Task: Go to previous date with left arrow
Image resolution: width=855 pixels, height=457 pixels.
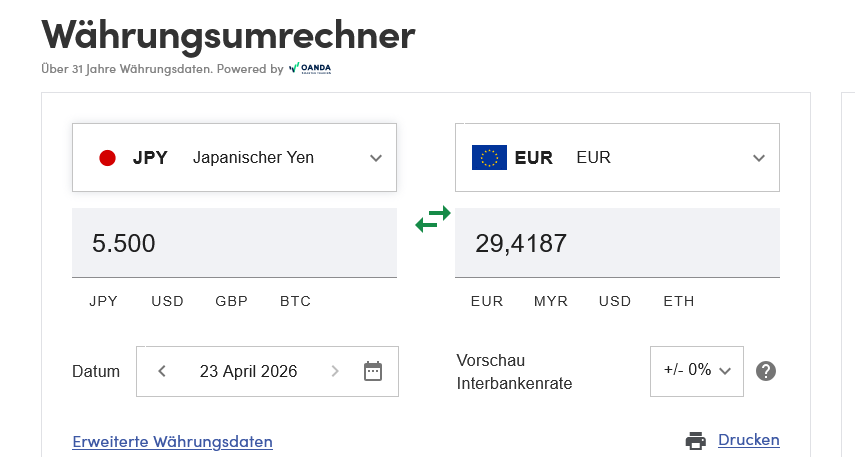Action: [x=163, y=371]
